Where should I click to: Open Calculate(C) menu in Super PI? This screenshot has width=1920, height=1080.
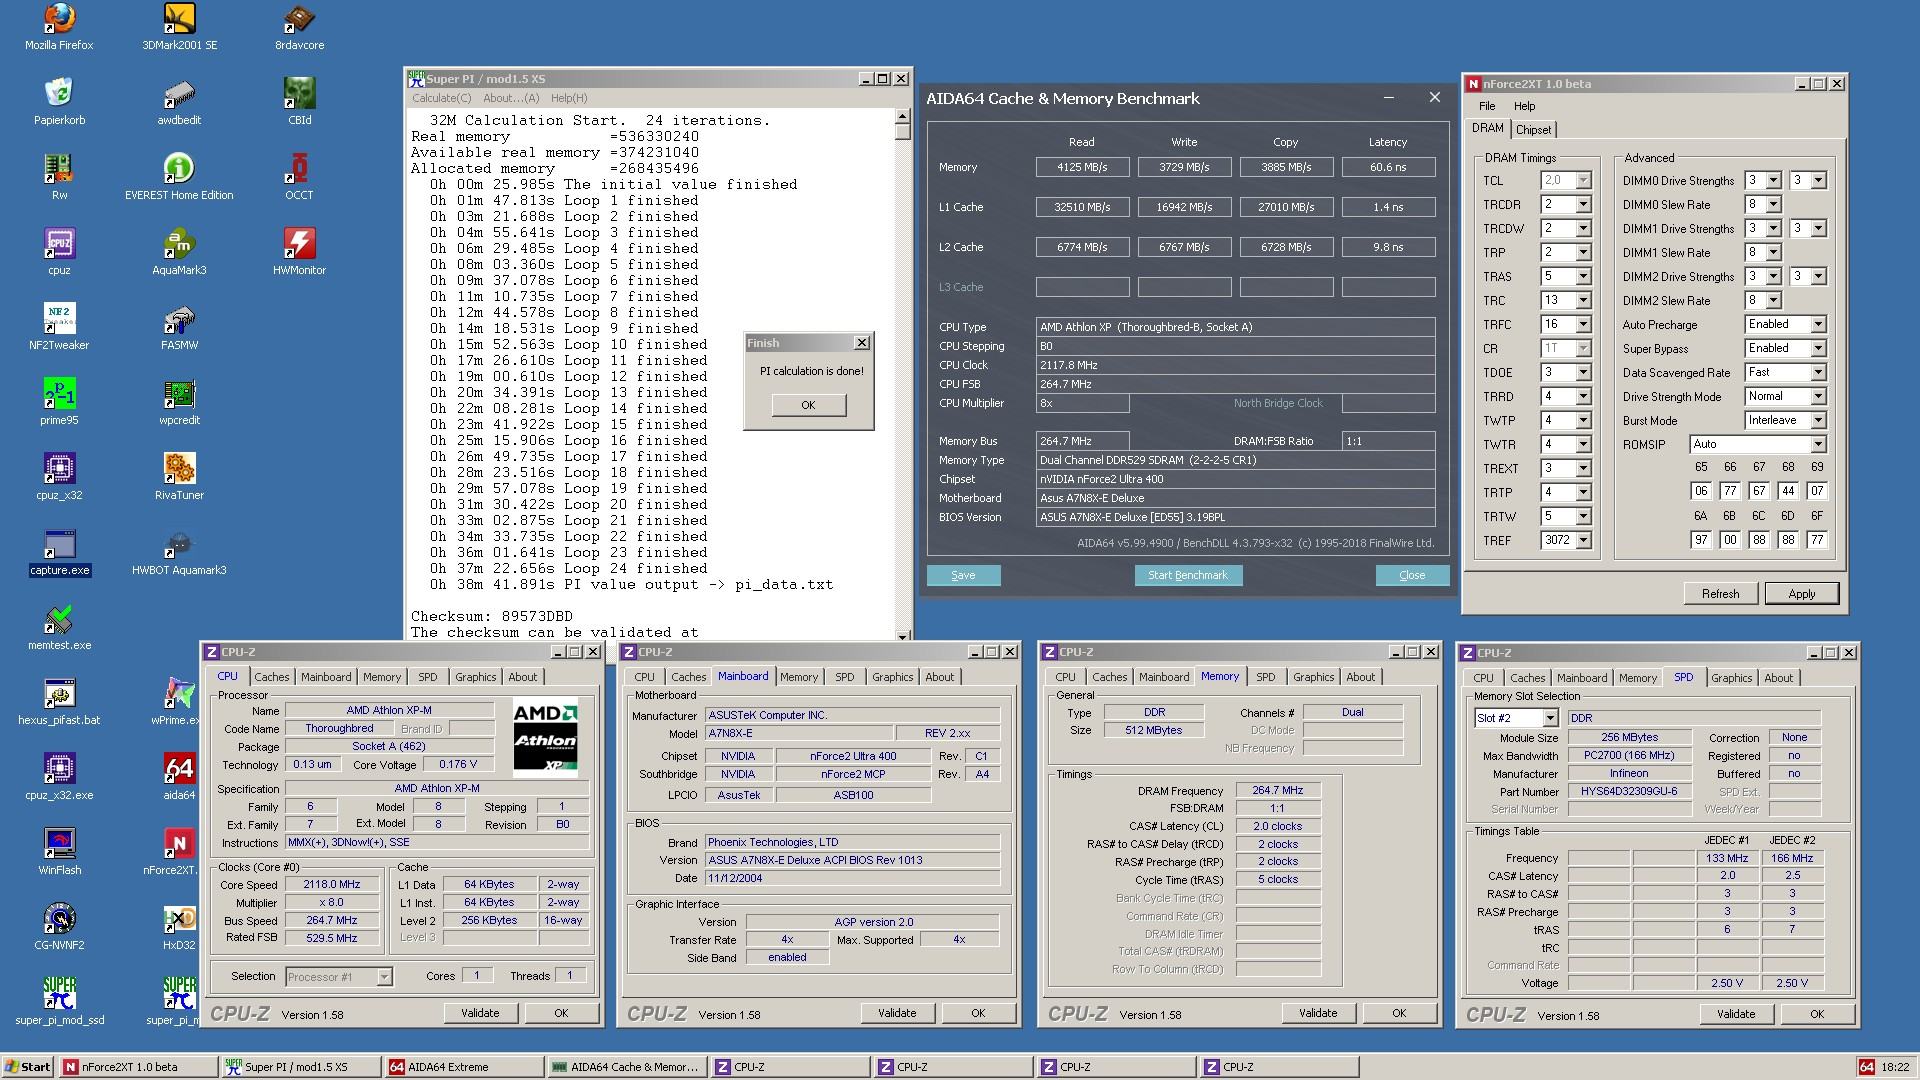(x=441, y=98)
